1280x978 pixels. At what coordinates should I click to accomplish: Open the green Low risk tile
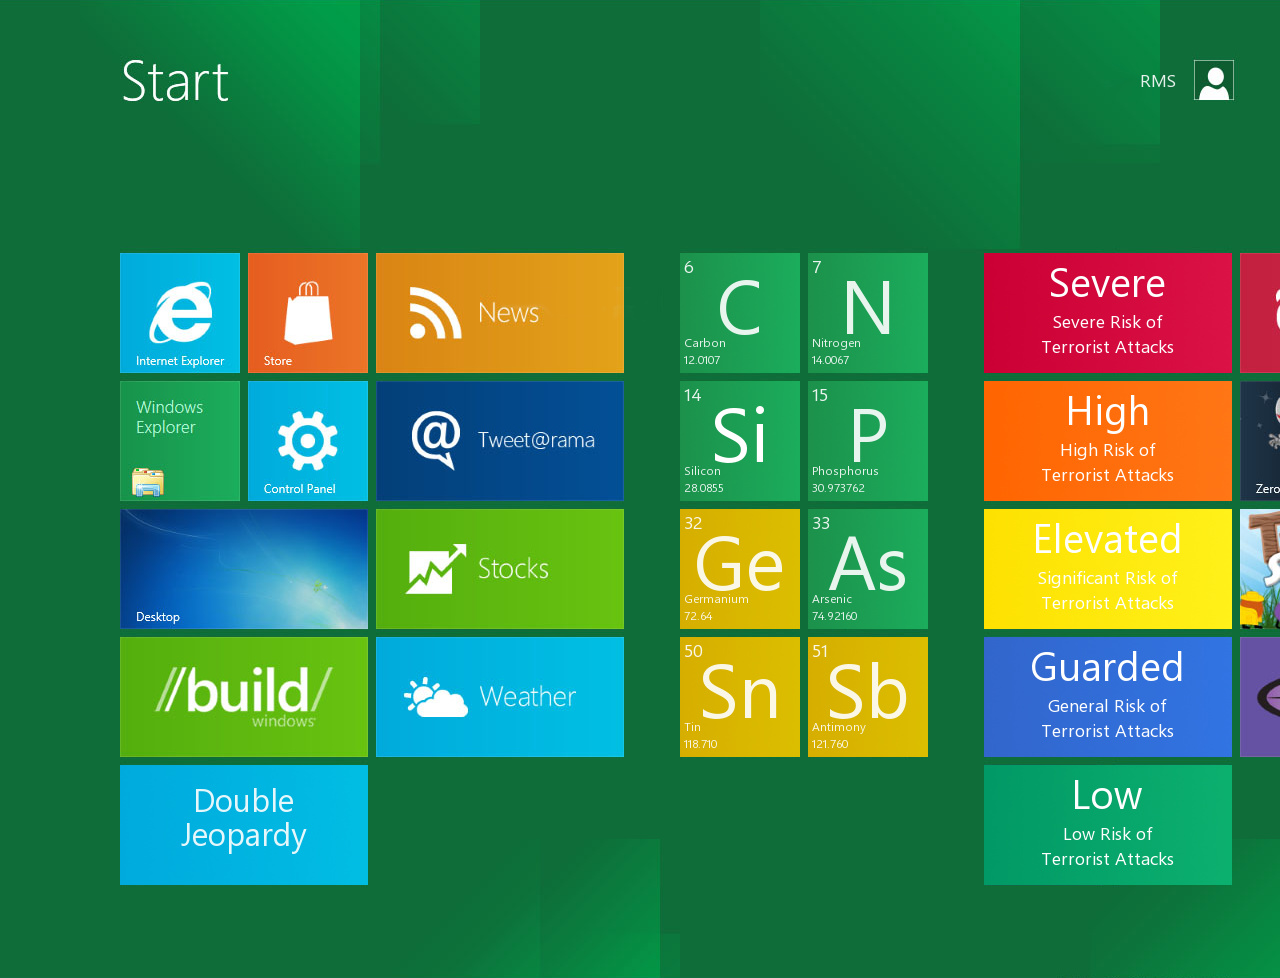(x=1108, y=825)
